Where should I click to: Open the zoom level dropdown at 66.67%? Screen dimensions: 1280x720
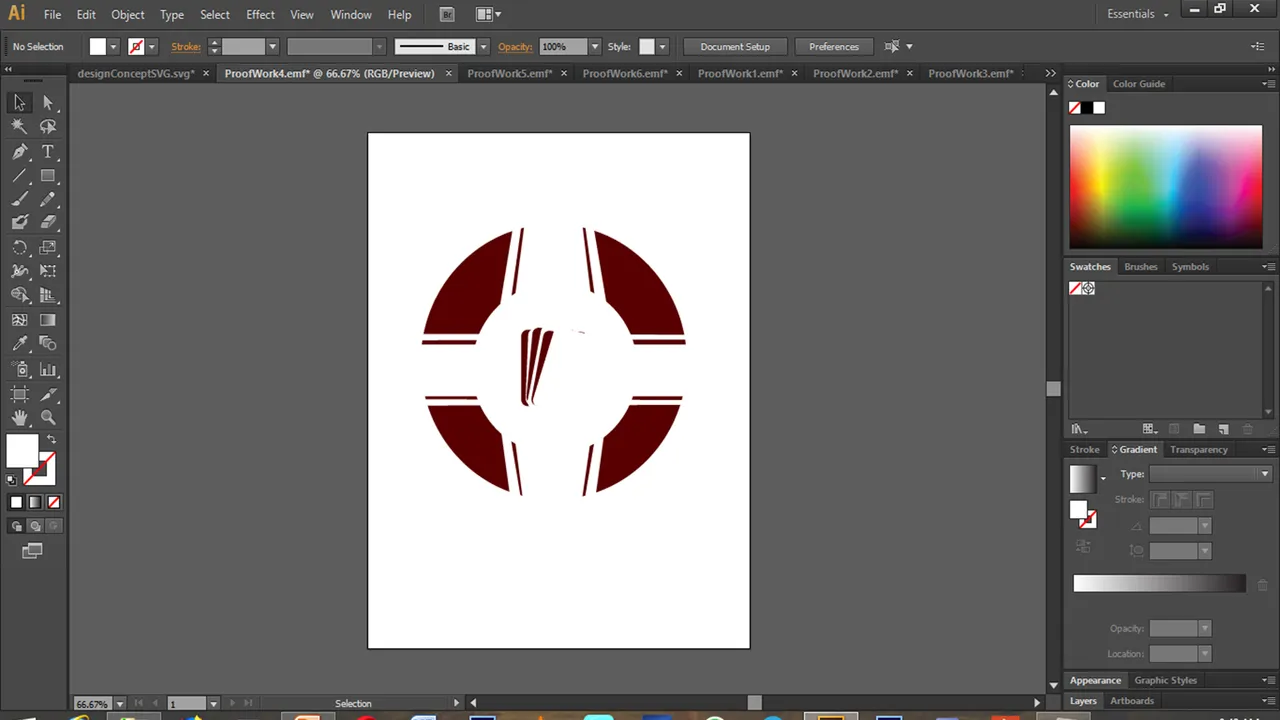[x=119, y=704]
